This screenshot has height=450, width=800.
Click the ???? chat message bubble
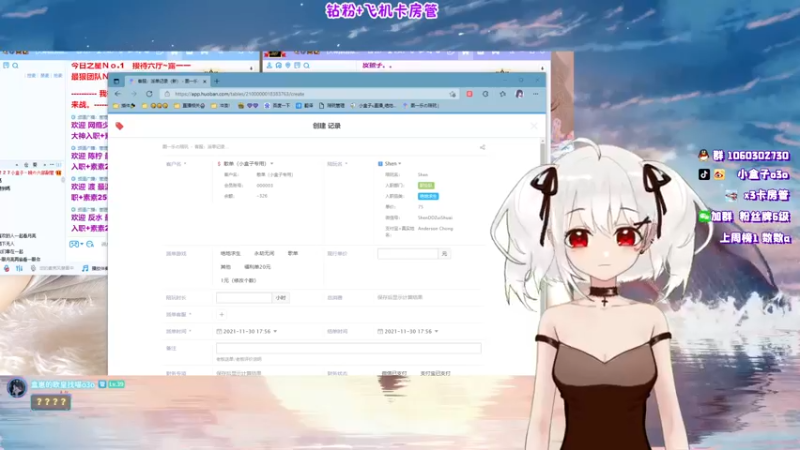click(x=51, y=402)
